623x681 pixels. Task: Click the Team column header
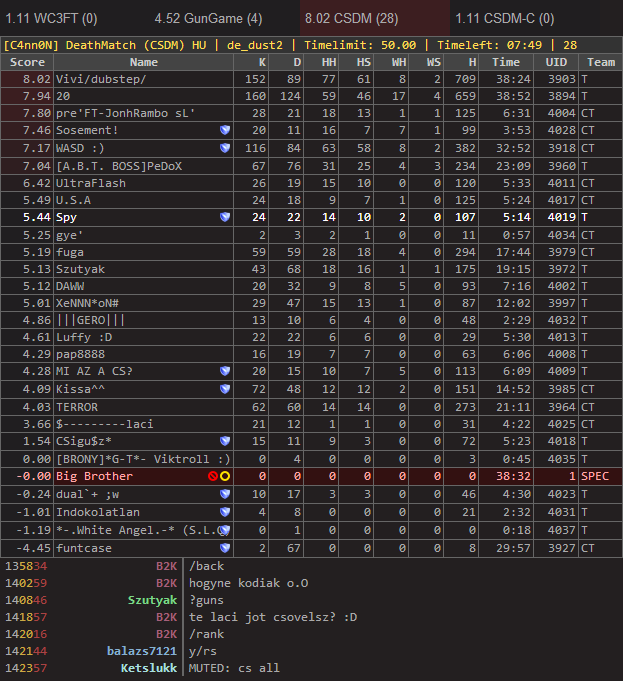(x=600, y=62)
